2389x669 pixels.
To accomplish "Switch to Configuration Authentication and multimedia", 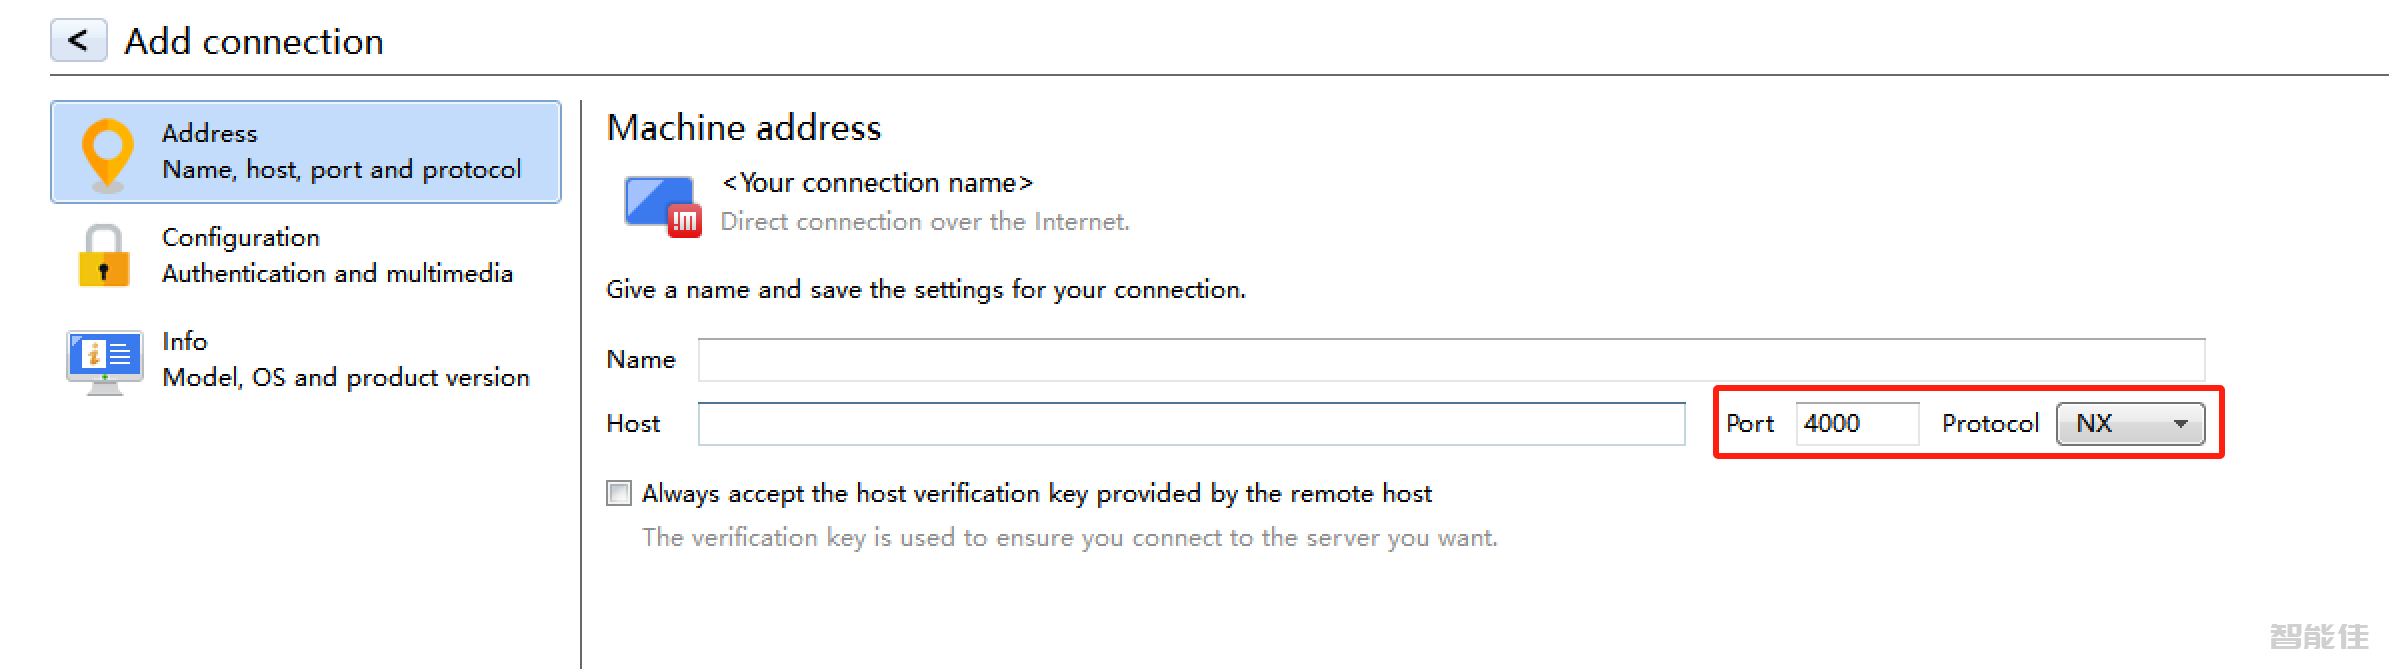I will 337,256.
